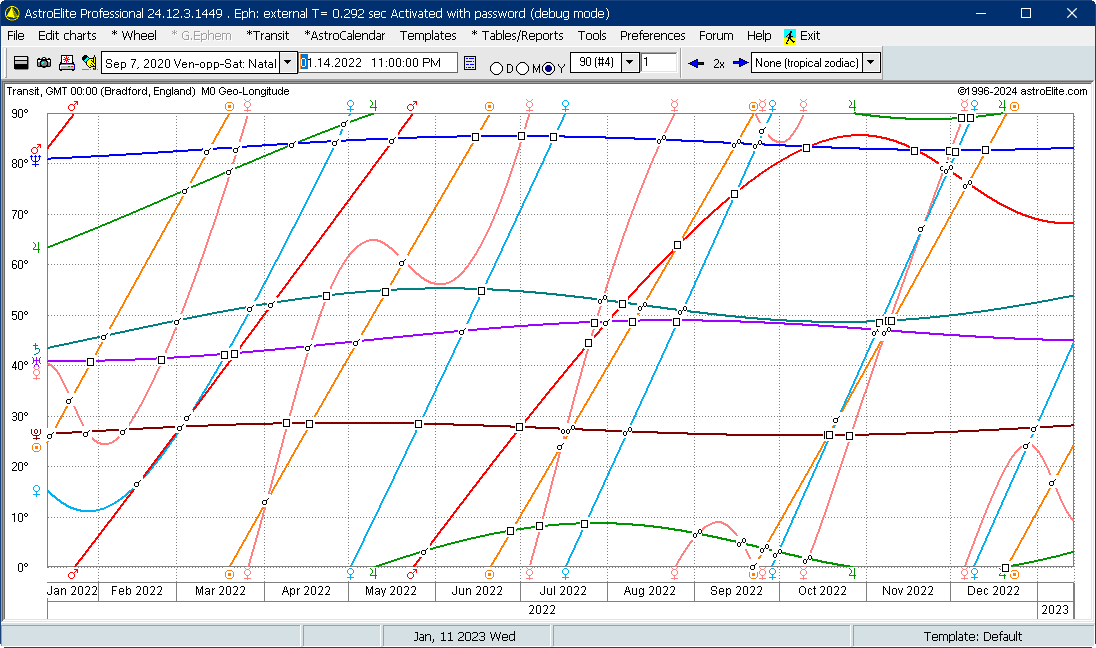This screenshot has width=1096, height=648.
Task: Click the blue Venus glyph beside the degree axis
Action: tap(36, 491)
